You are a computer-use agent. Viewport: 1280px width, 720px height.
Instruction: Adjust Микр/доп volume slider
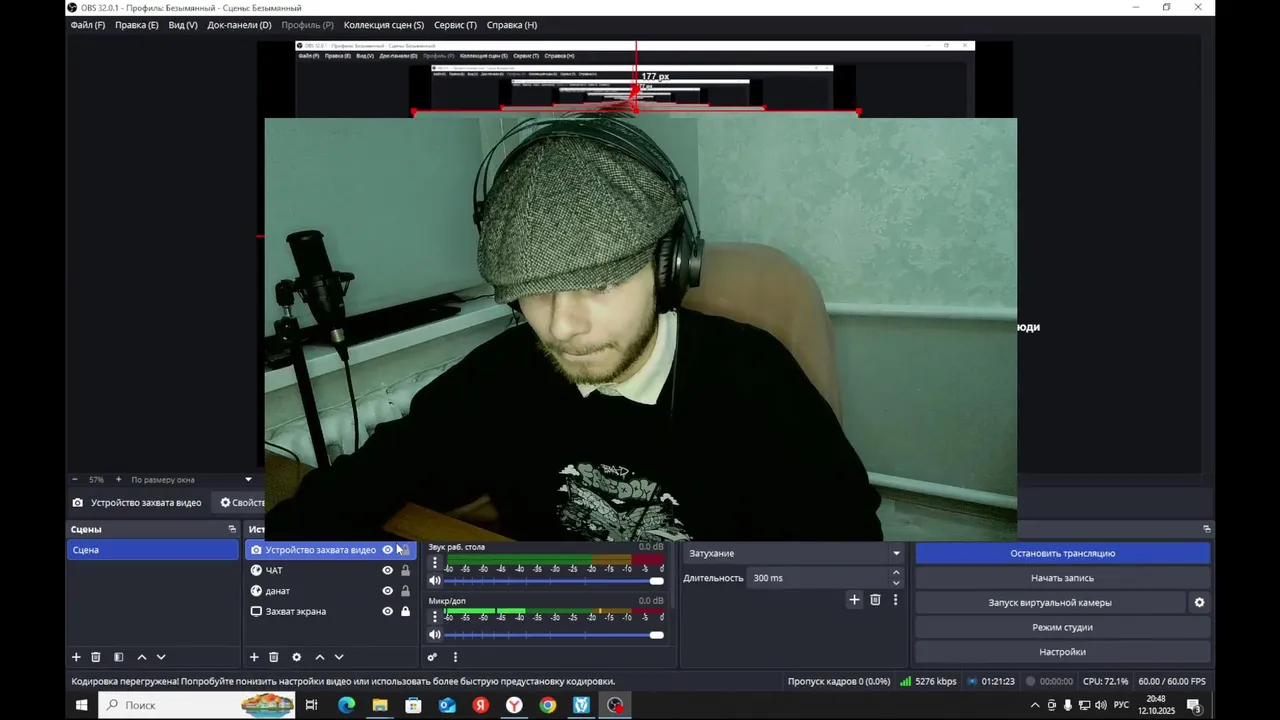pos(553,634)
